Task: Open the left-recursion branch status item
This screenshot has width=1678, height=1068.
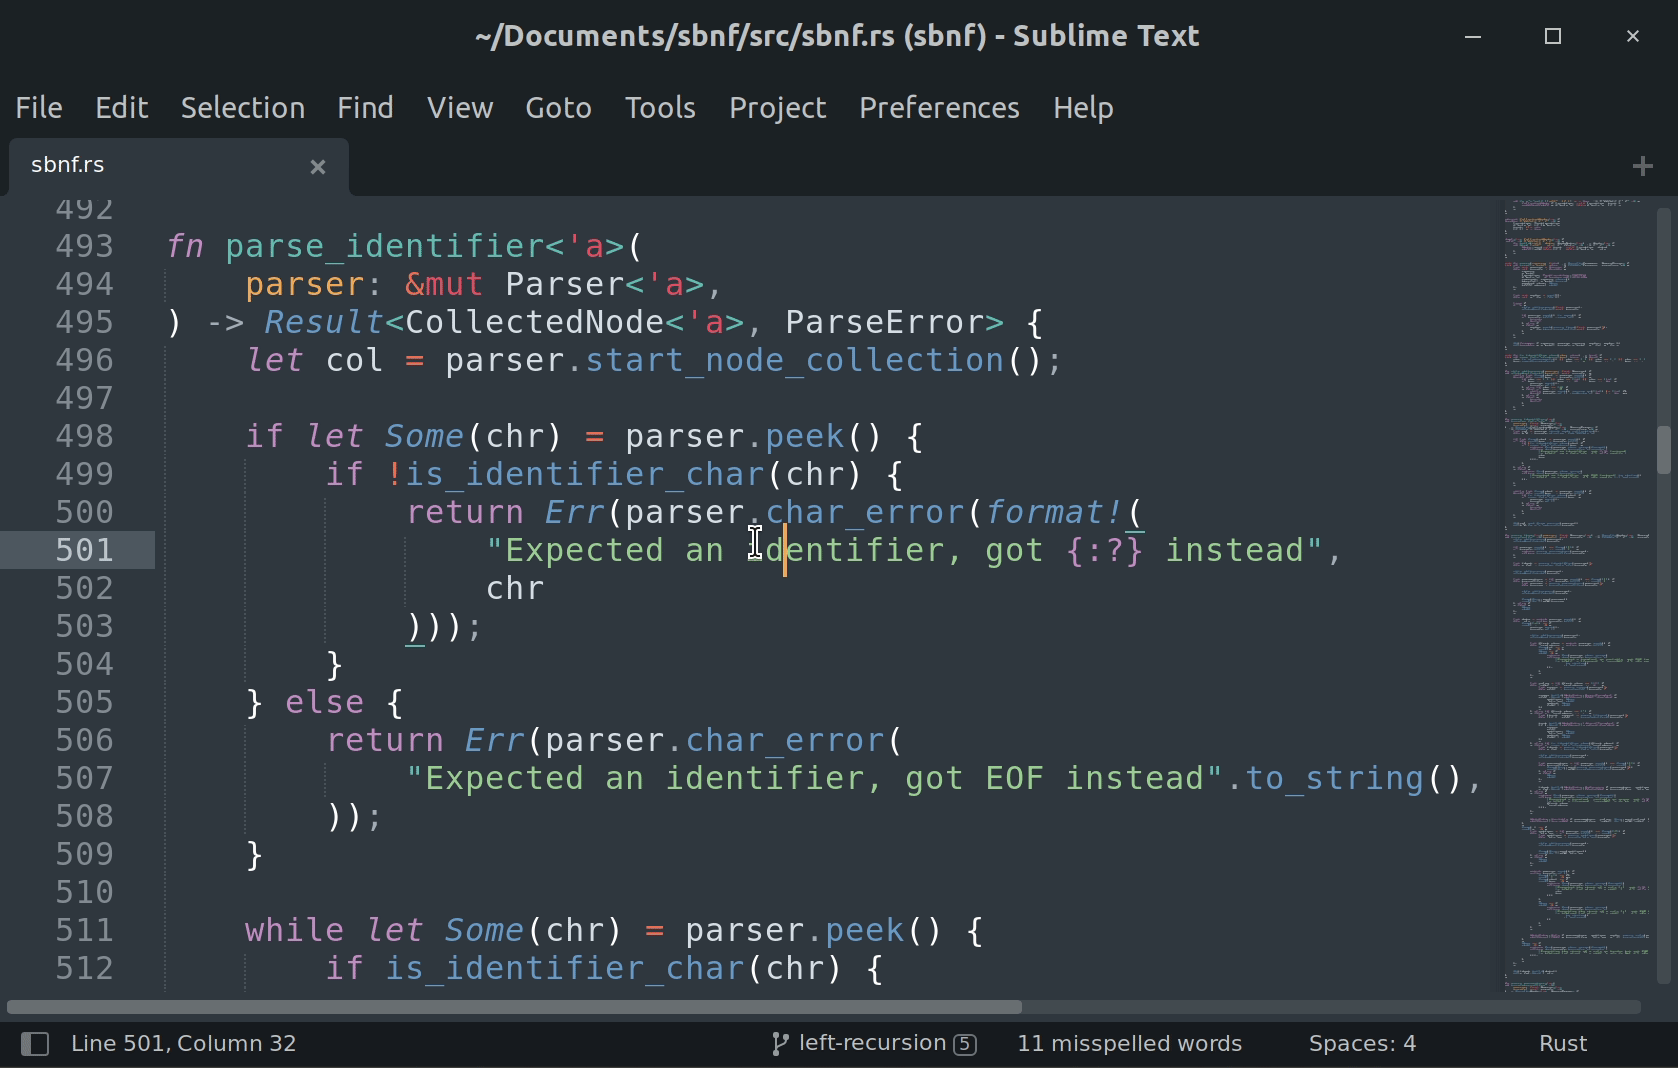Action: tap(872, 1043)
